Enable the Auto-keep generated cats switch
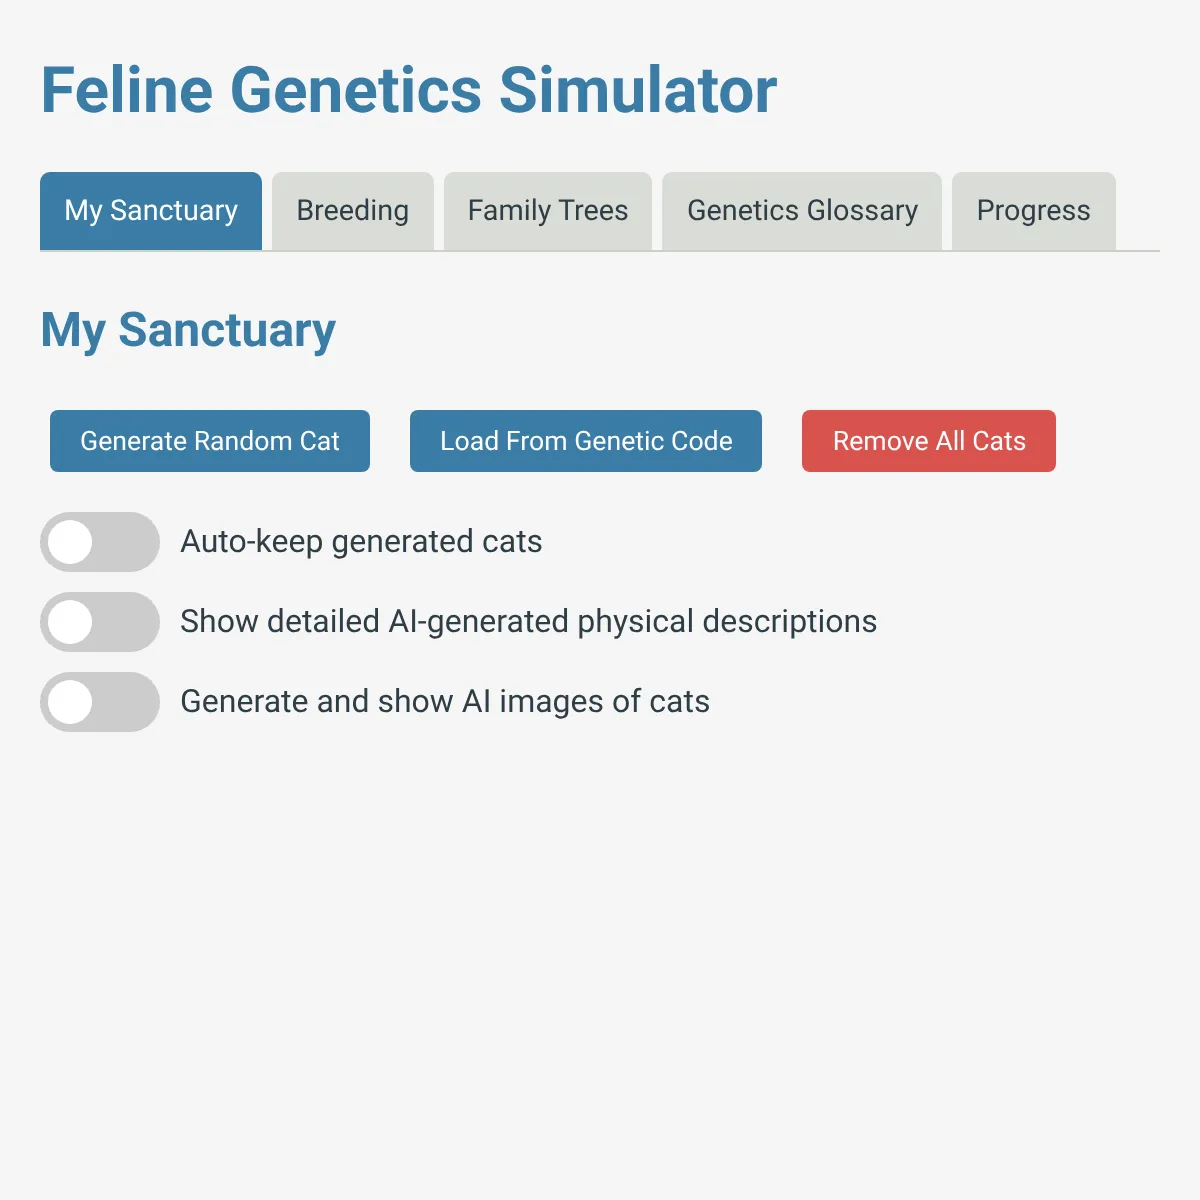 (100, 542)
